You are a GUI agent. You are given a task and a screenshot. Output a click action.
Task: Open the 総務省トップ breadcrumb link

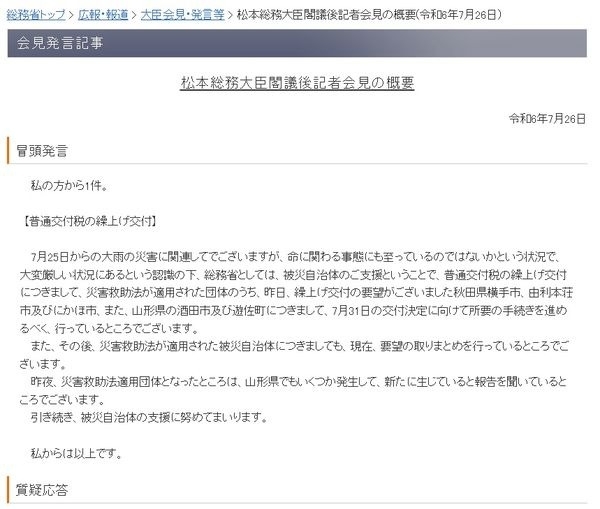click(36, 15)
